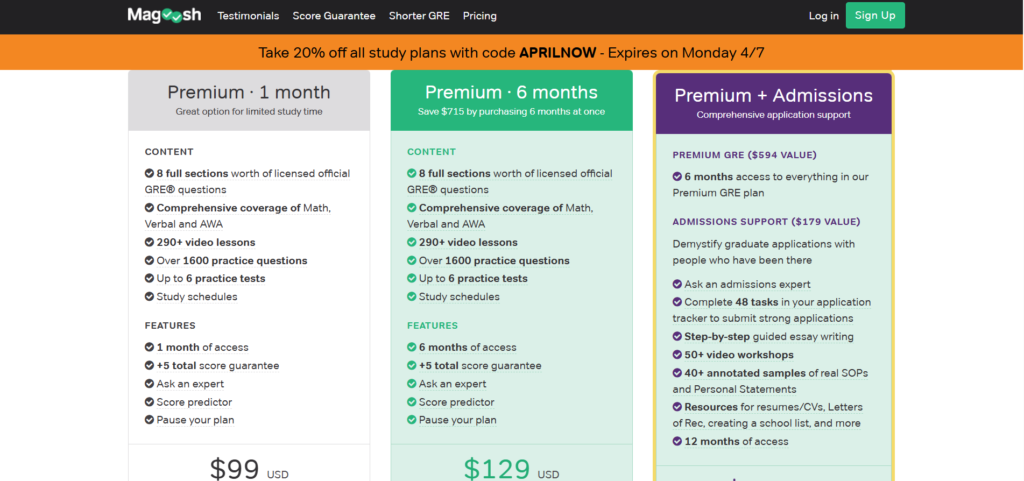Click green checkmark beside Score predictor, 6 months plan
The width and height of the screenshot is (1024, 481).
[x=411, y=402]
